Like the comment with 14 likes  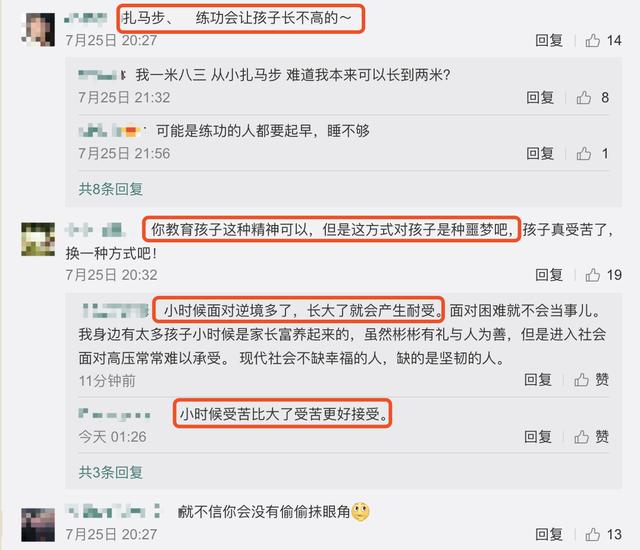pos(593,40)
